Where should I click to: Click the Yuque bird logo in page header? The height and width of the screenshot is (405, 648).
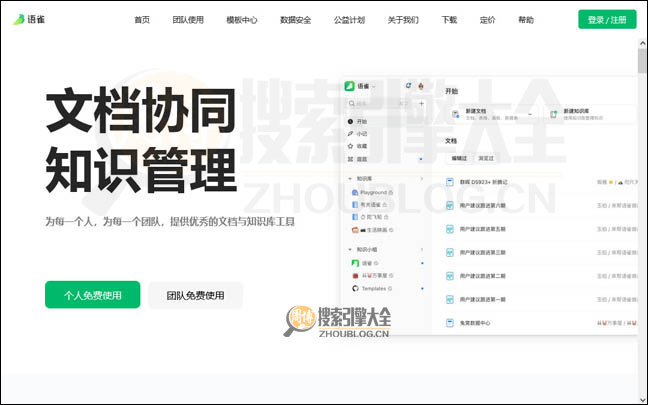click(18, 19)
